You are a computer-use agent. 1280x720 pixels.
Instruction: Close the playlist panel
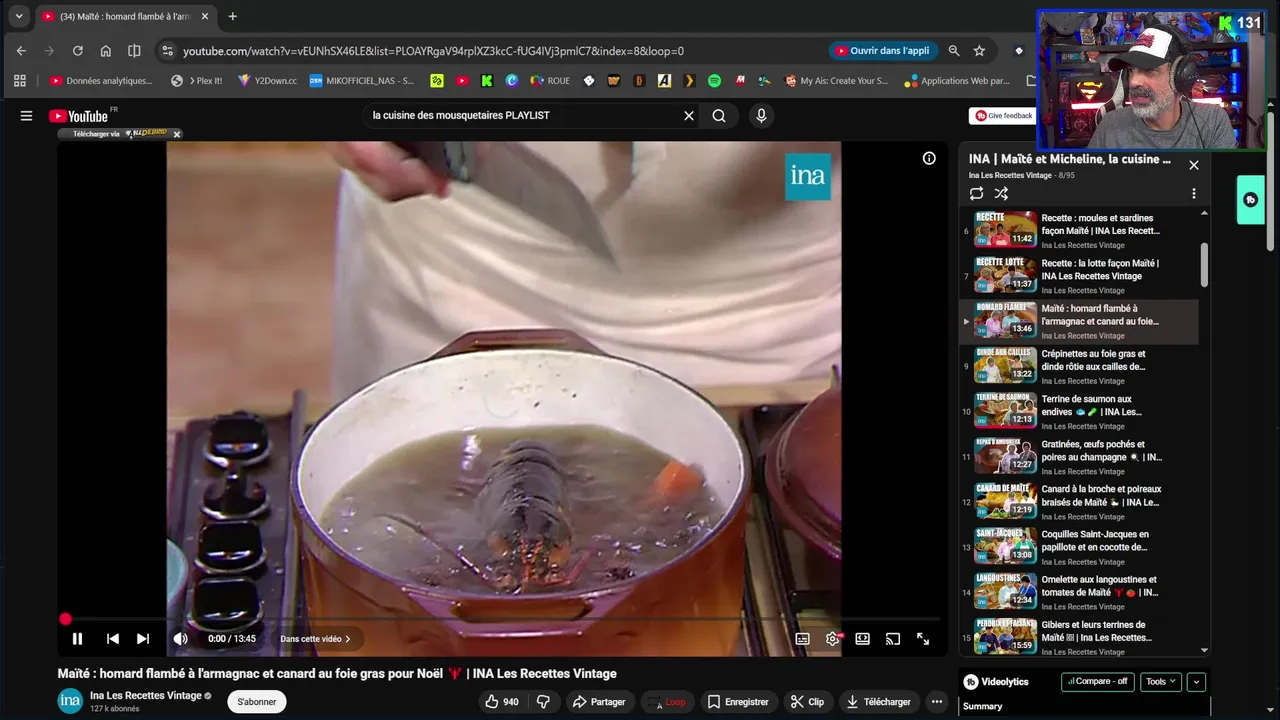point(1193,165)
